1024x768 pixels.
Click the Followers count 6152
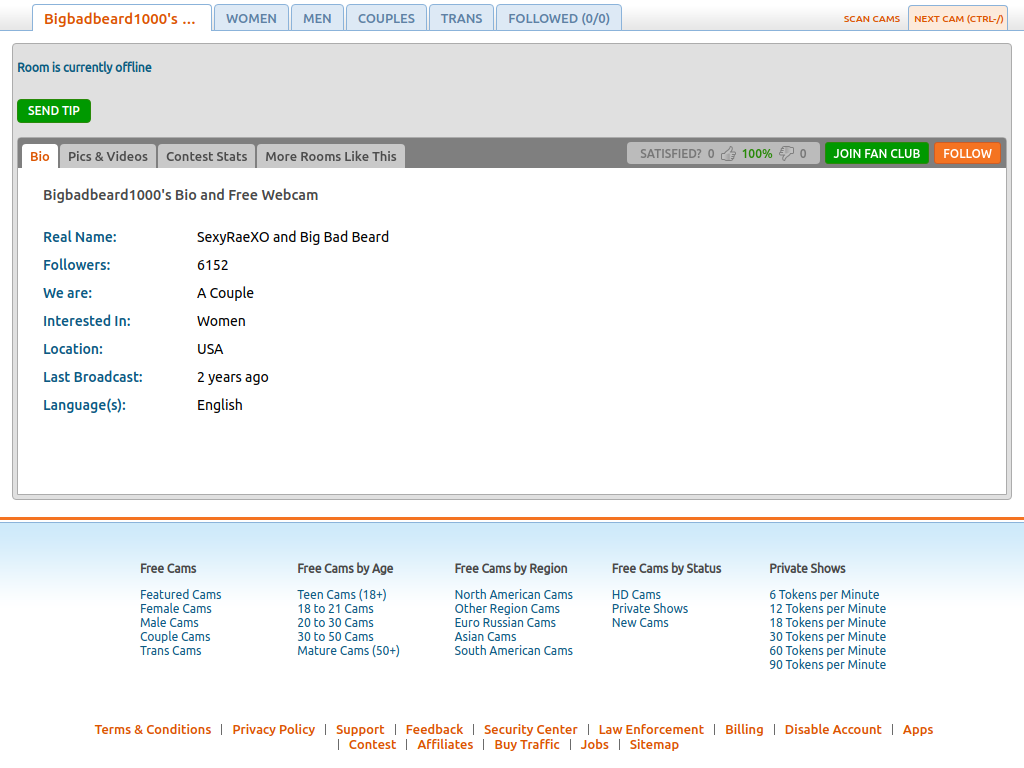click(x=213, y=265)
